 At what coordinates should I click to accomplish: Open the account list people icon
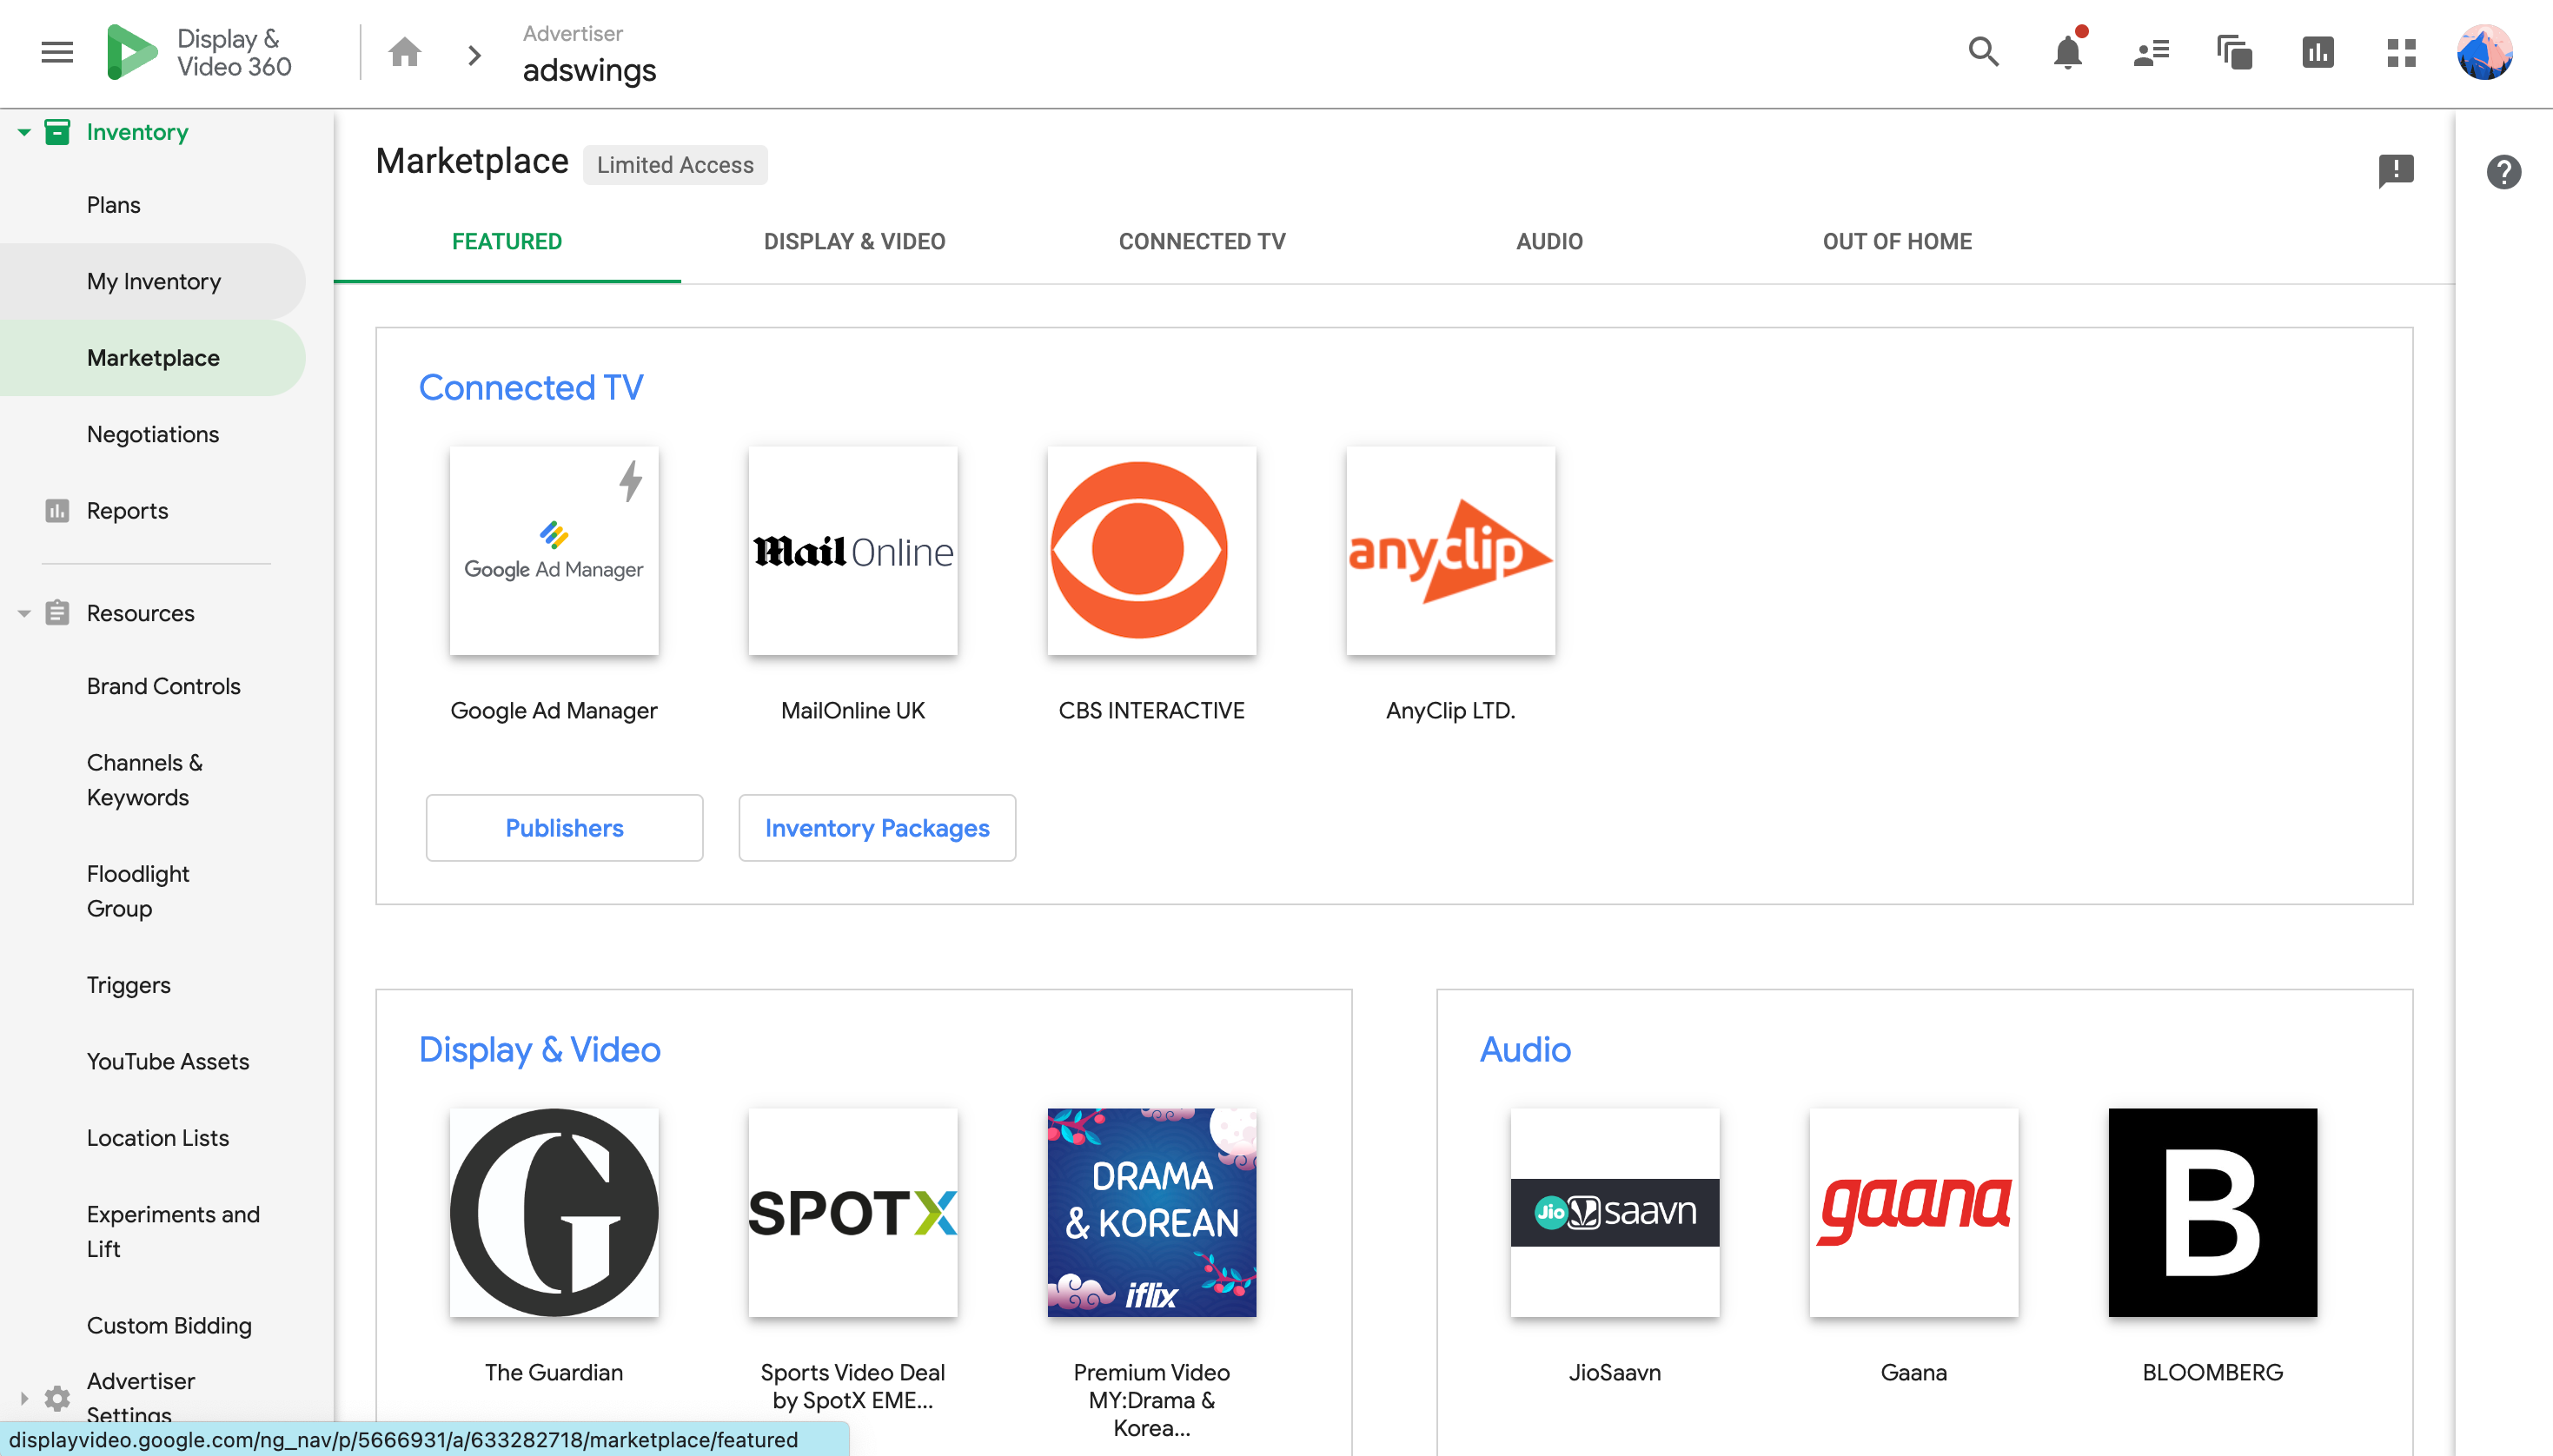tap(2151, 52)
